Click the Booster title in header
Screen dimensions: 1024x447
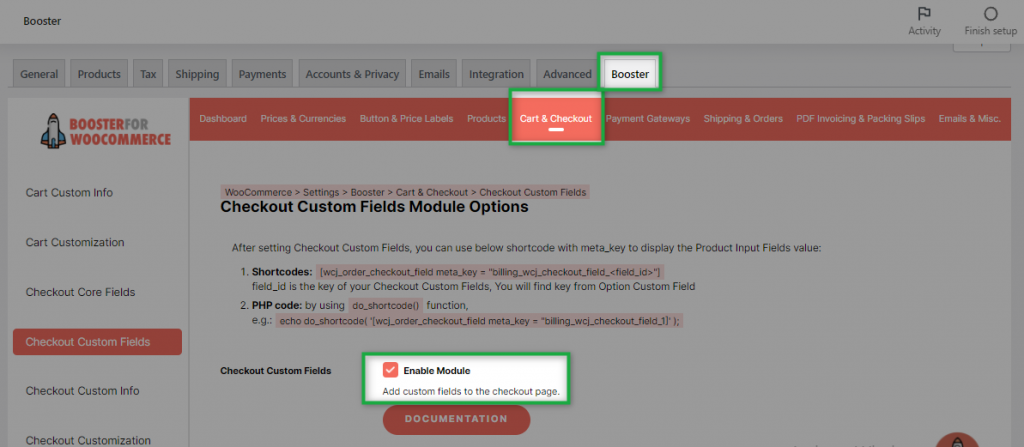tap(42, 21)
